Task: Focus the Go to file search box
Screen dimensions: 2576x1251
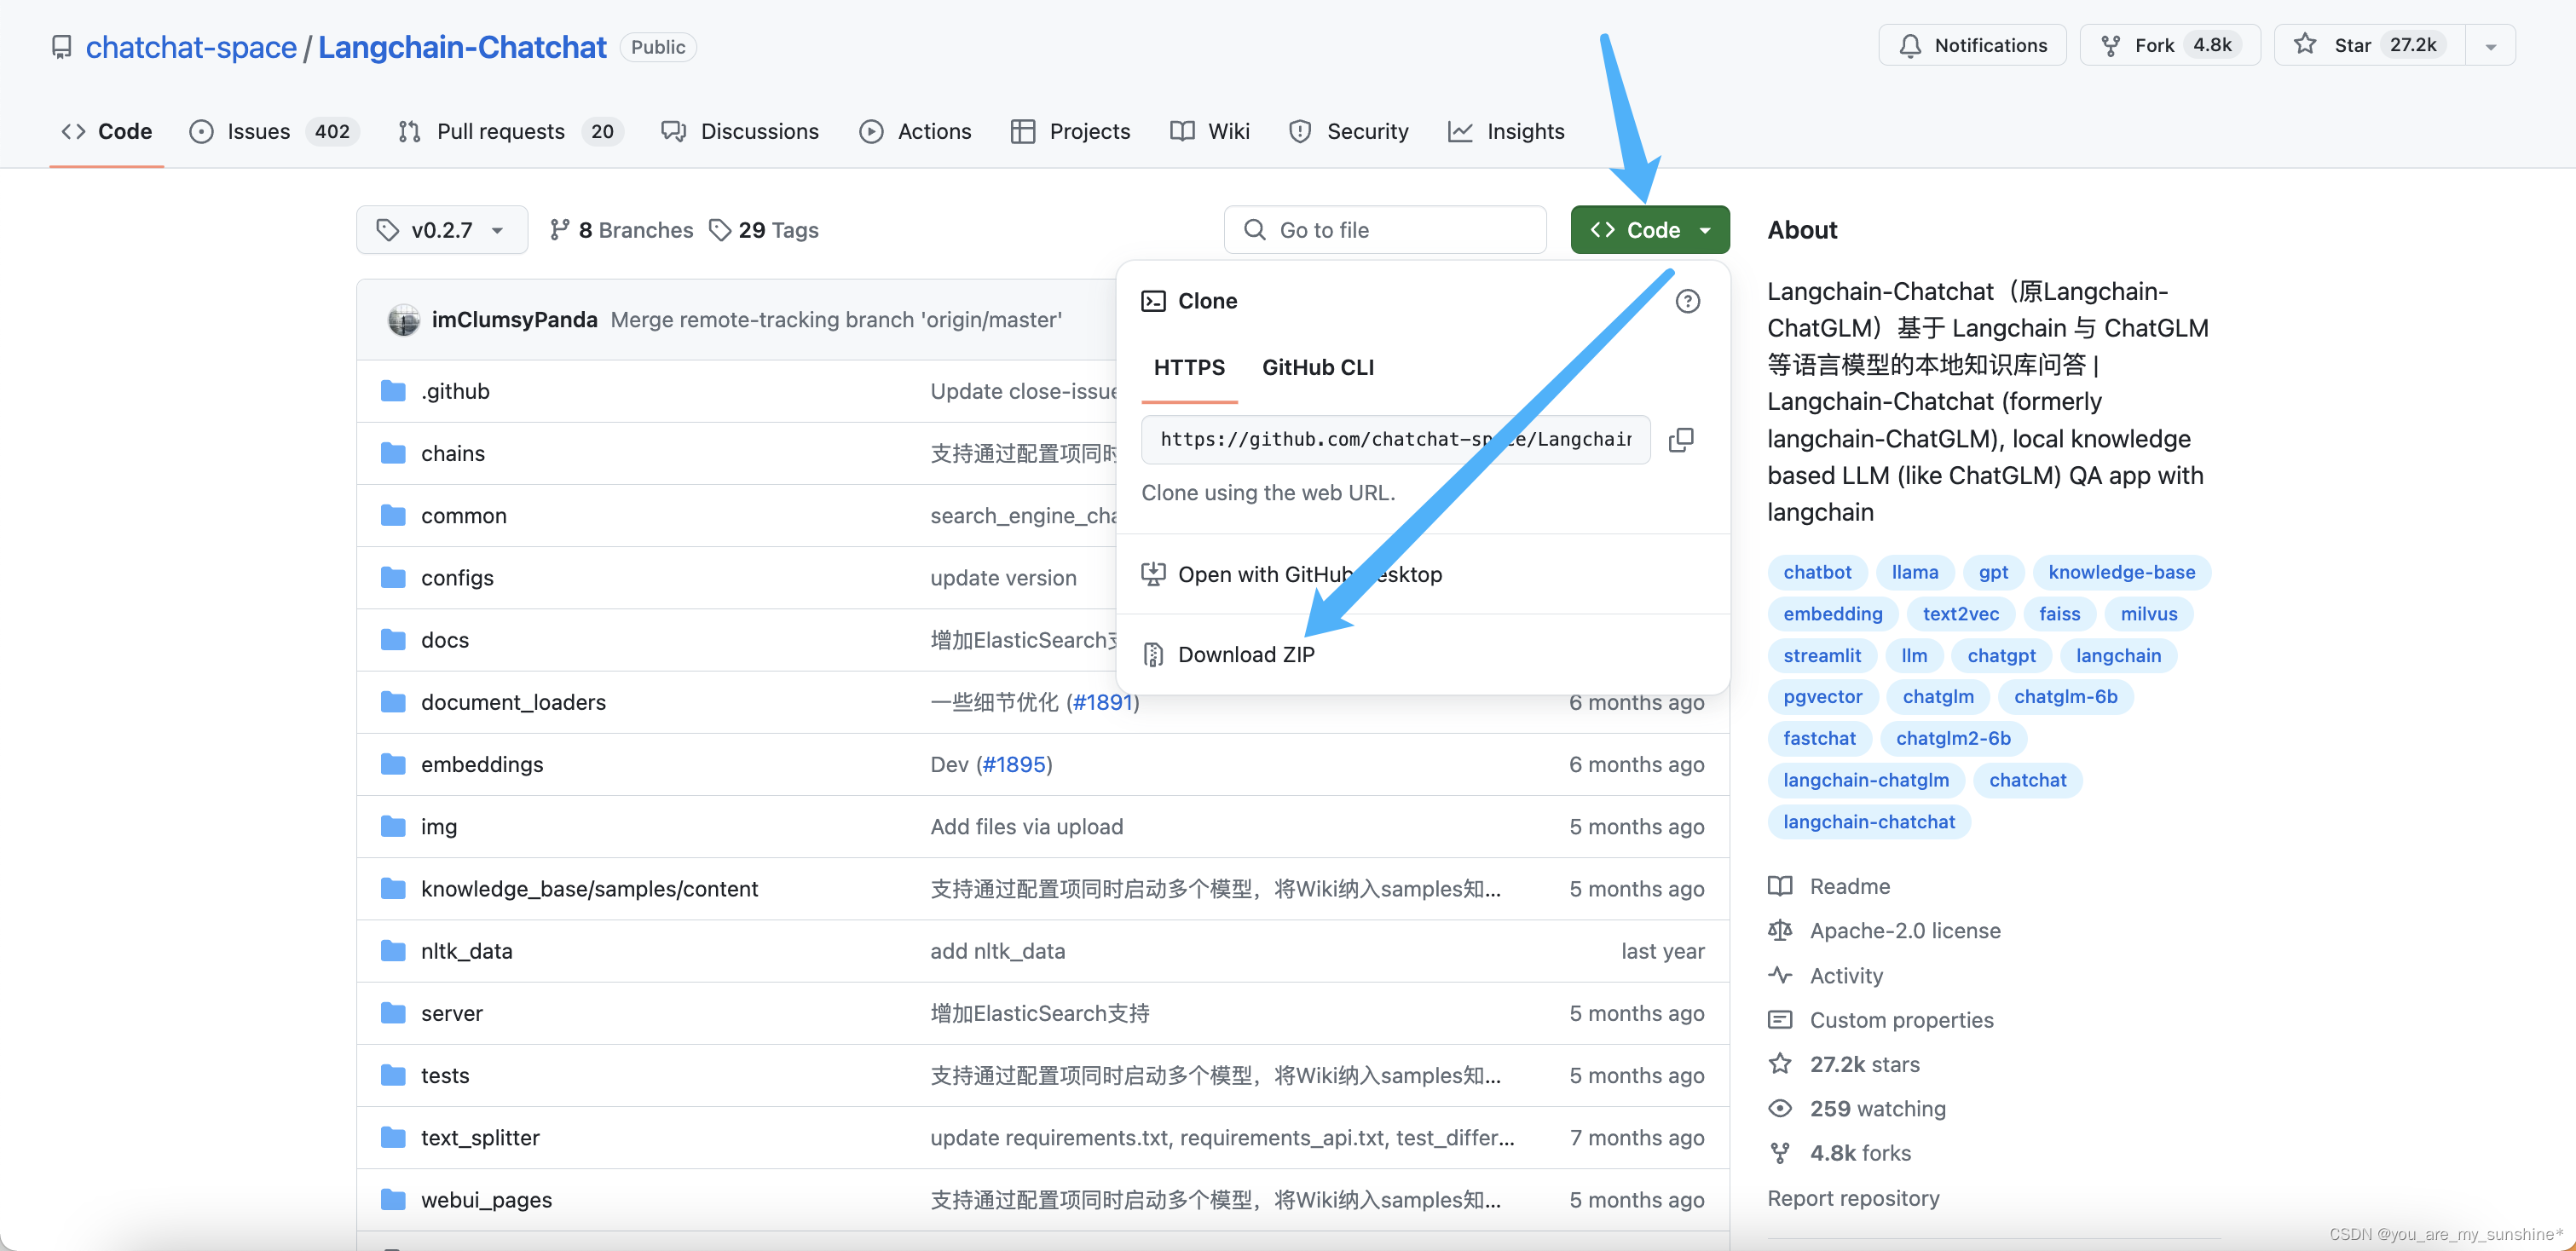Action: (1385, 230)
